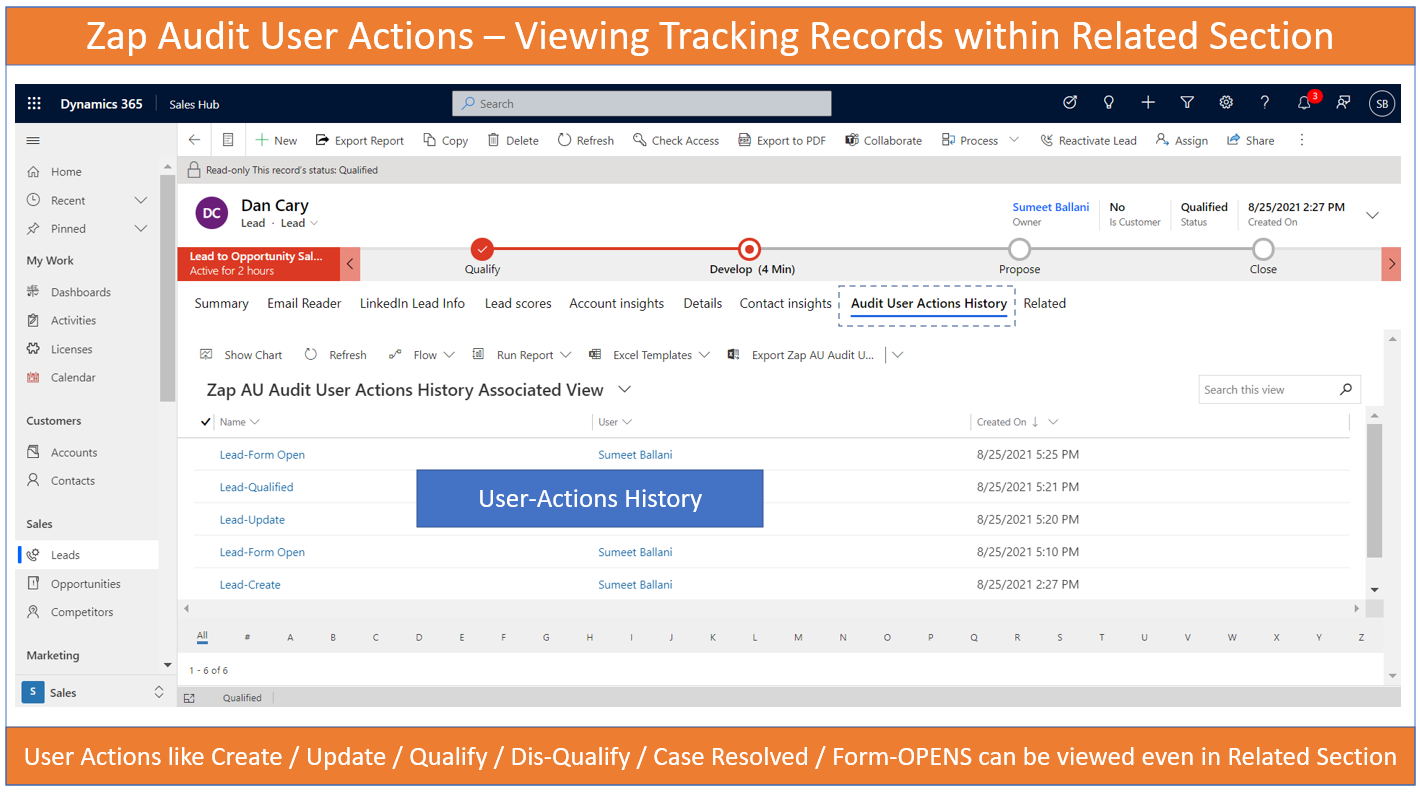Screen dimensions: 1420x792
Task: Open the Flow dropdown arrow
Action: click(x=449, y=355)
